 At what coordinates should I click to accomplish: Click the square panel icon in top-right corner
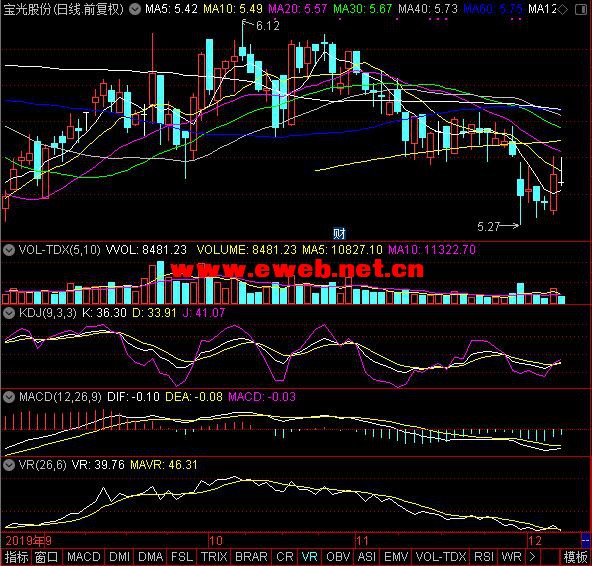click(581, 9)
